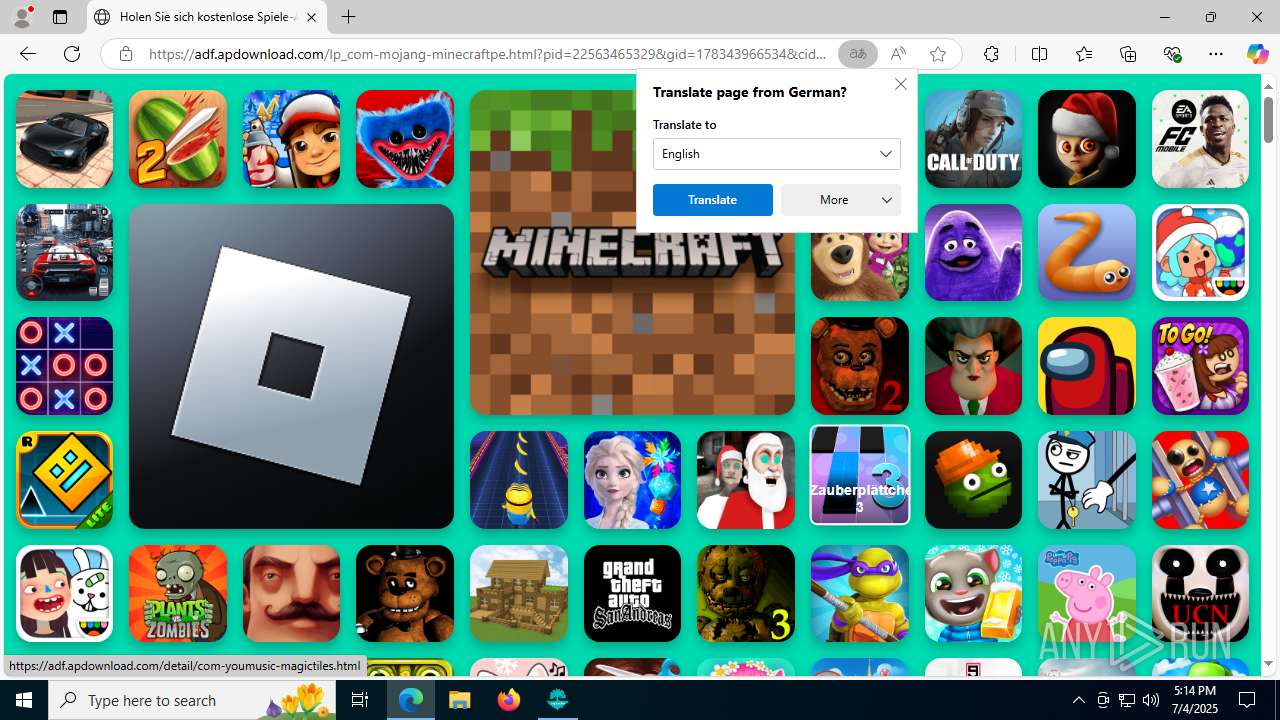Close the Holen Sie sich kostenlose Spiele tab
1280x720 pixels.
[311, 17]
